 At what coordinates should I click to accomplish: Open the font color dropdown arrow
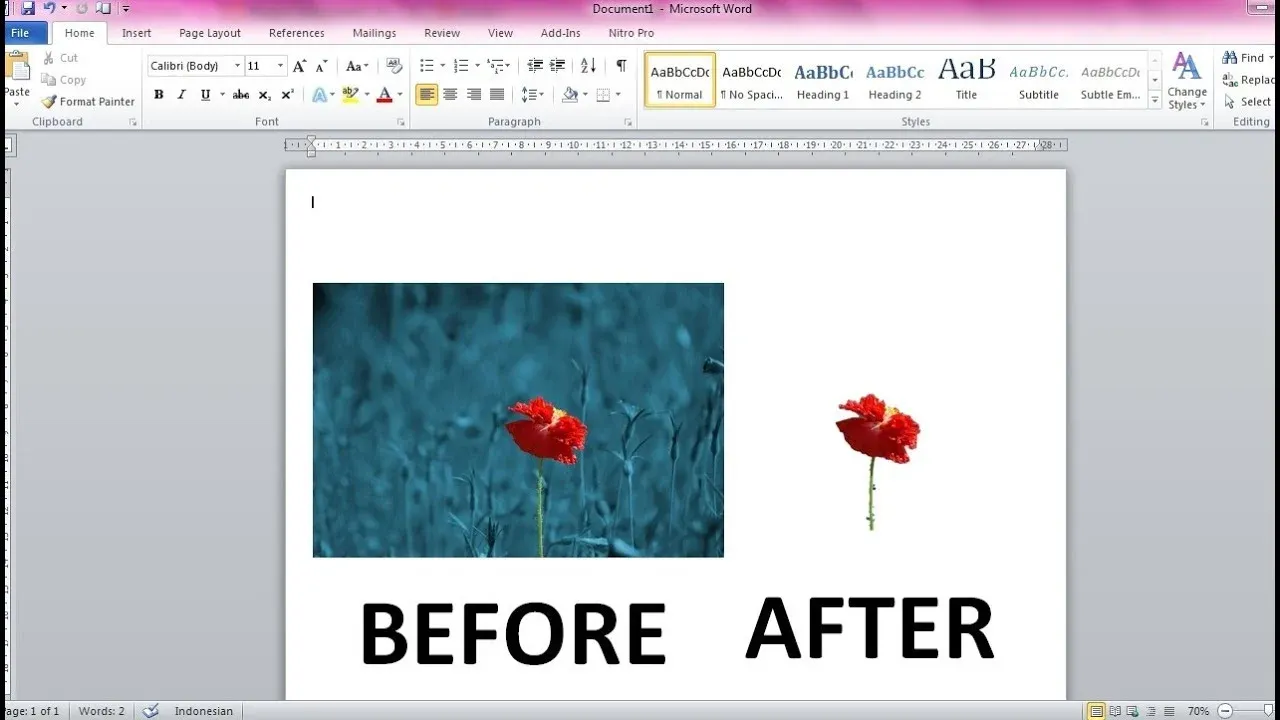pyautogui.click(x=397, y=94)
